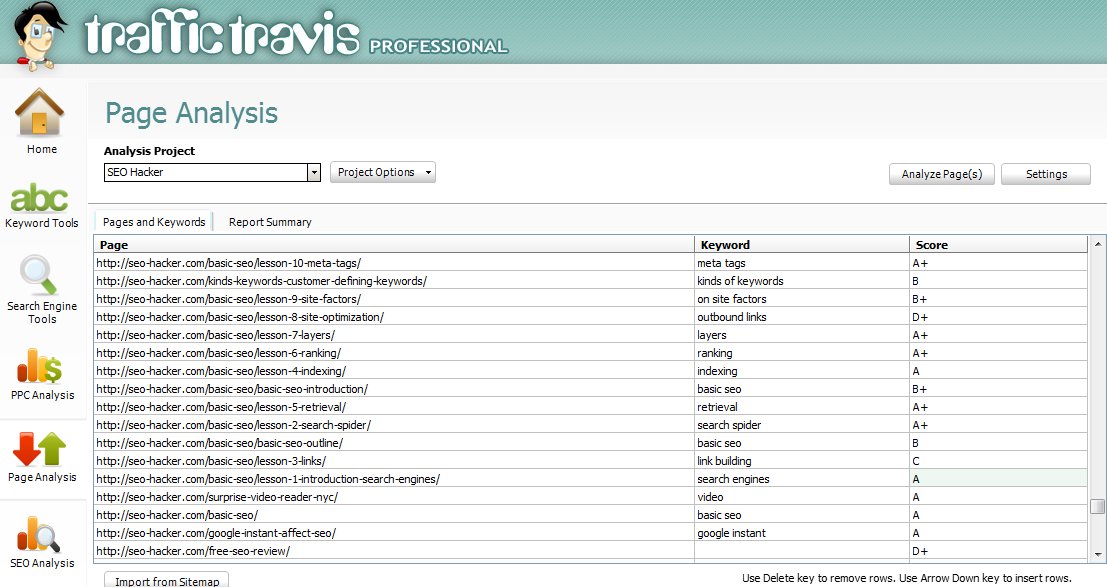Viewport: 1107px width, 587px height.
Task: Click Import from Sitemap button
Action: click(167, 580)
